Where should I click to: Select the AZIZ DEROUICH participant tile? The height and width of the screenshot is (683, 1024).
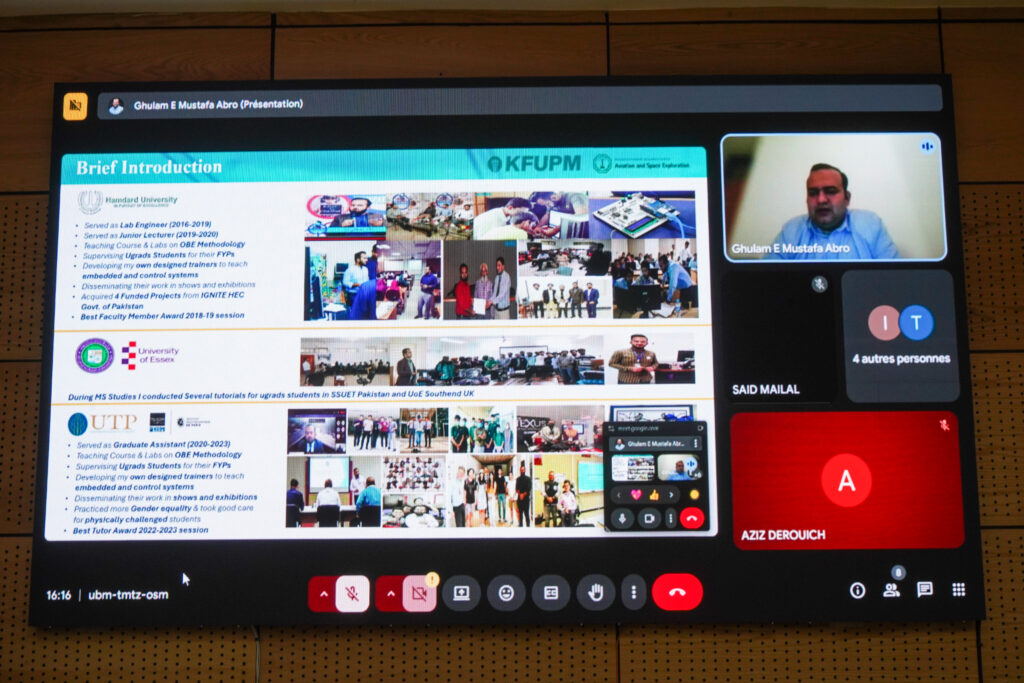pyautogui.click(x=846, y=480)
